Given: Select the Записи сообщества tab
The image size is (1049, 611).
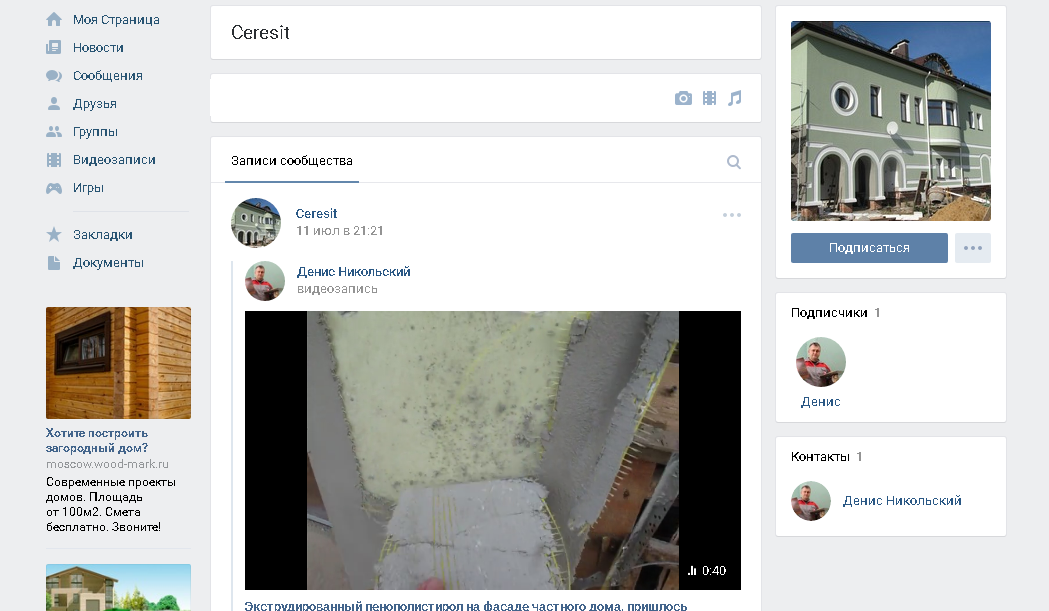Looking at the screenshot, I should click(292, 161).
